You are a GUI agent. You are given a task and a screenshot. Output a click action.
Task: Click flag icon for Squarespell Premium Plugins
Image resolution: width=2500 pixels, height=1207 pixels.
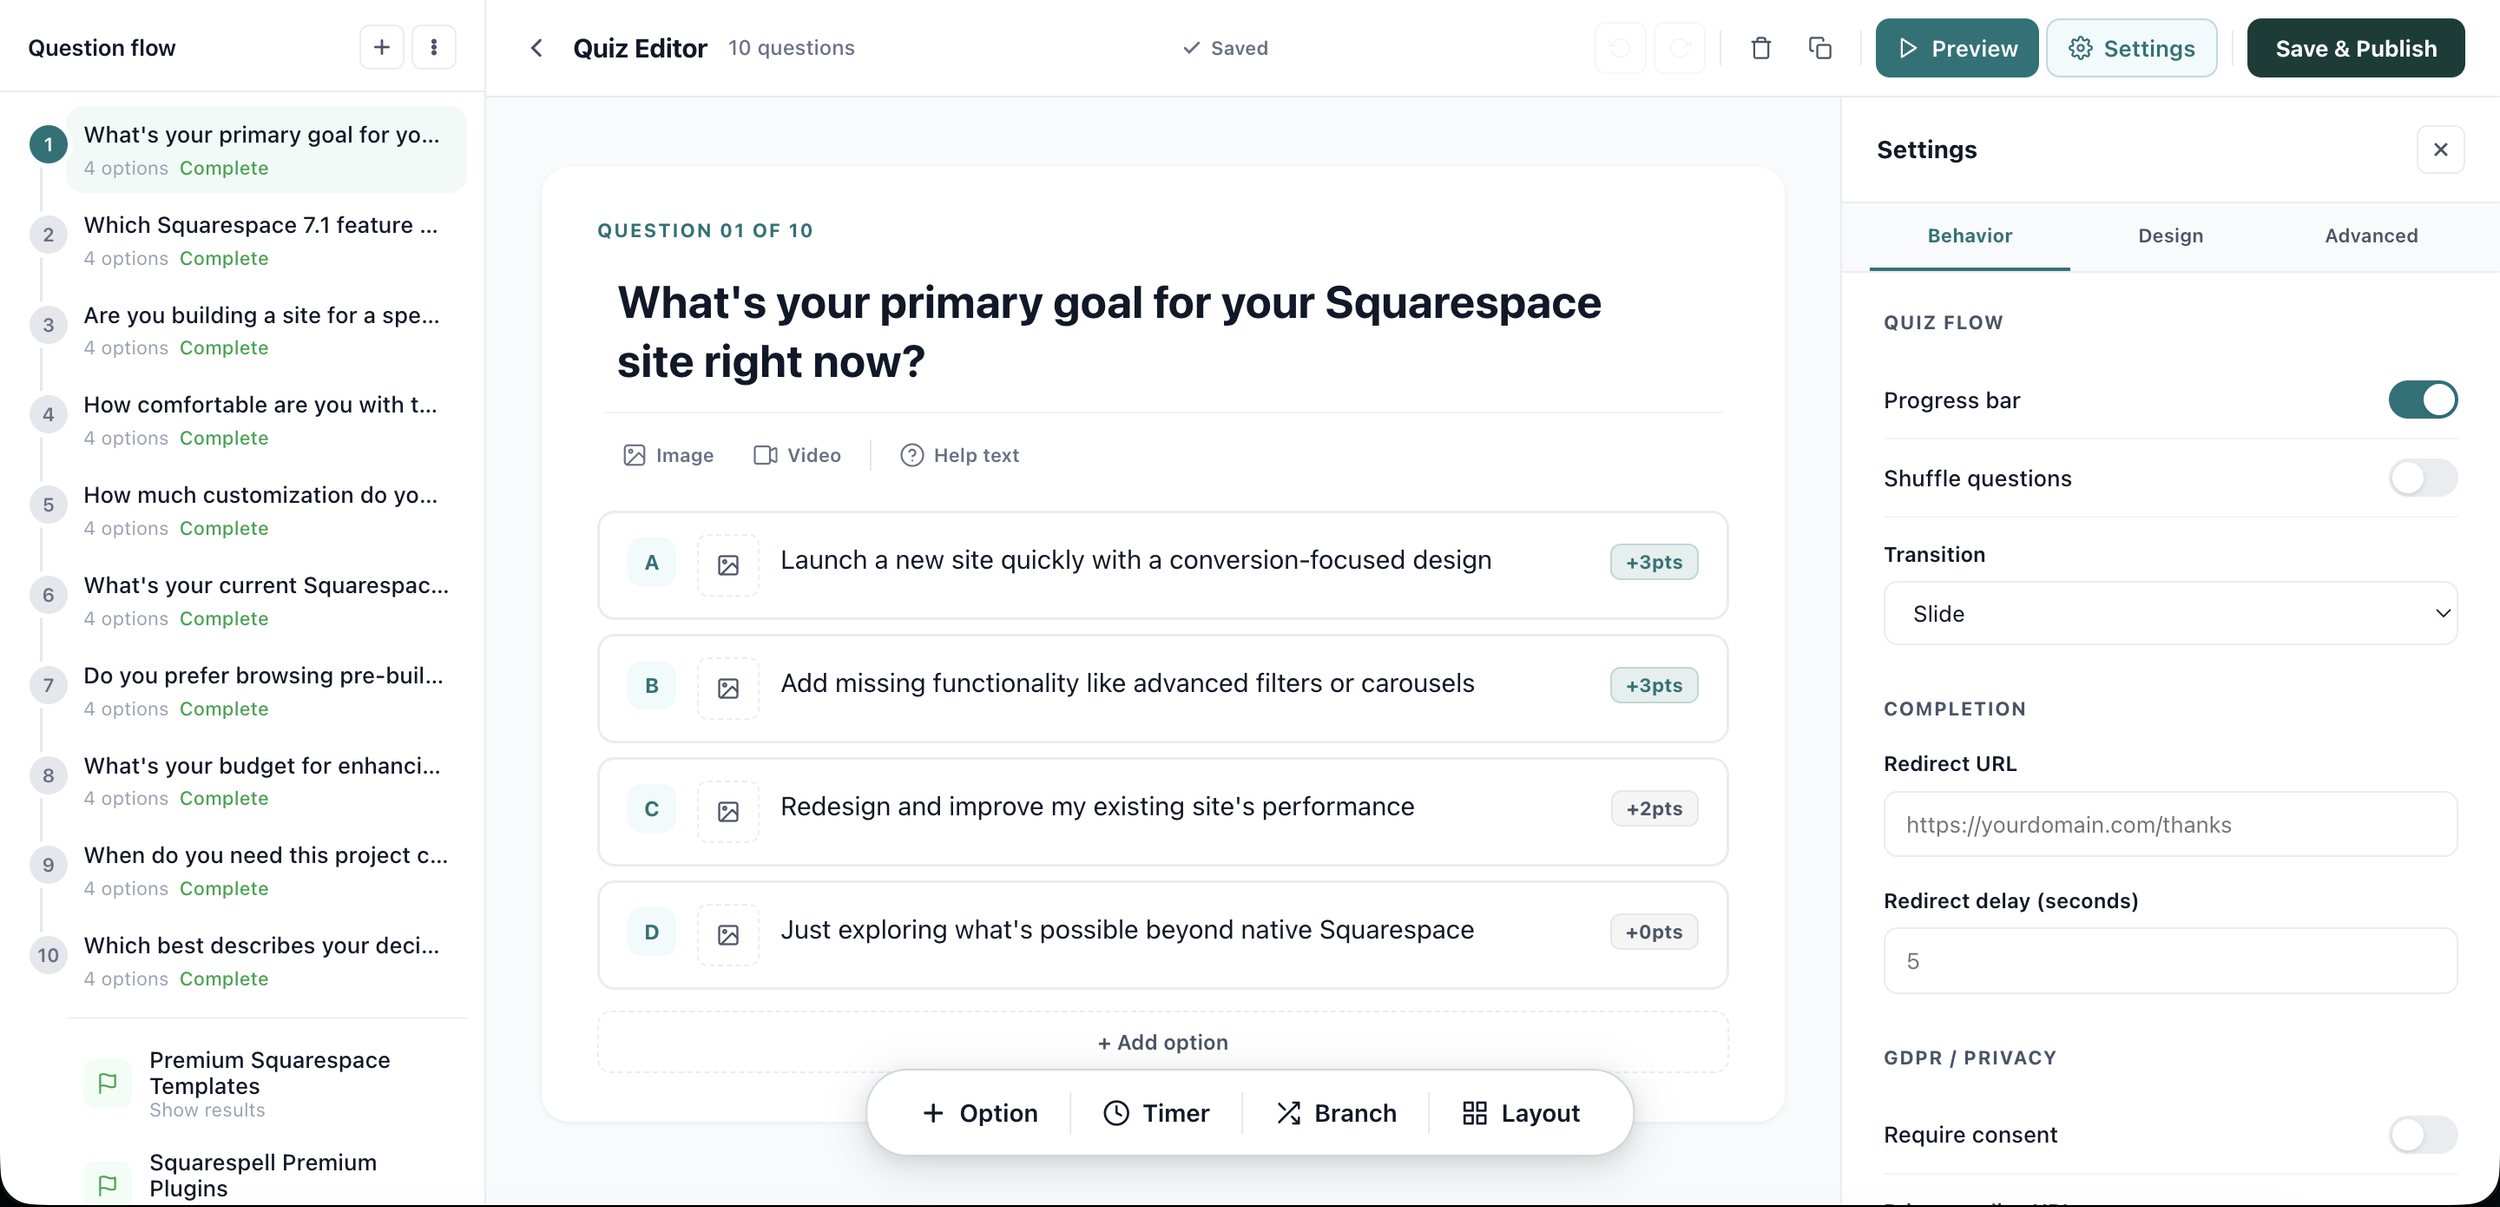pos(107,1184)
